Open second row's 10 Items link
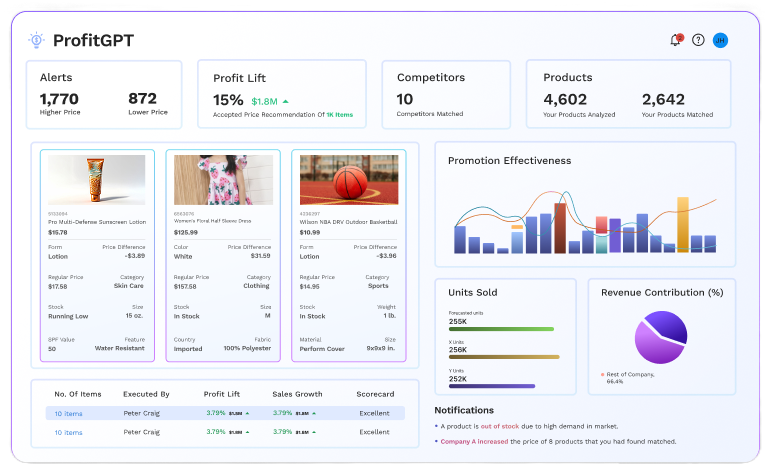Image resolution: width=769 pixels, height=464 pixels. click(69, 432)
